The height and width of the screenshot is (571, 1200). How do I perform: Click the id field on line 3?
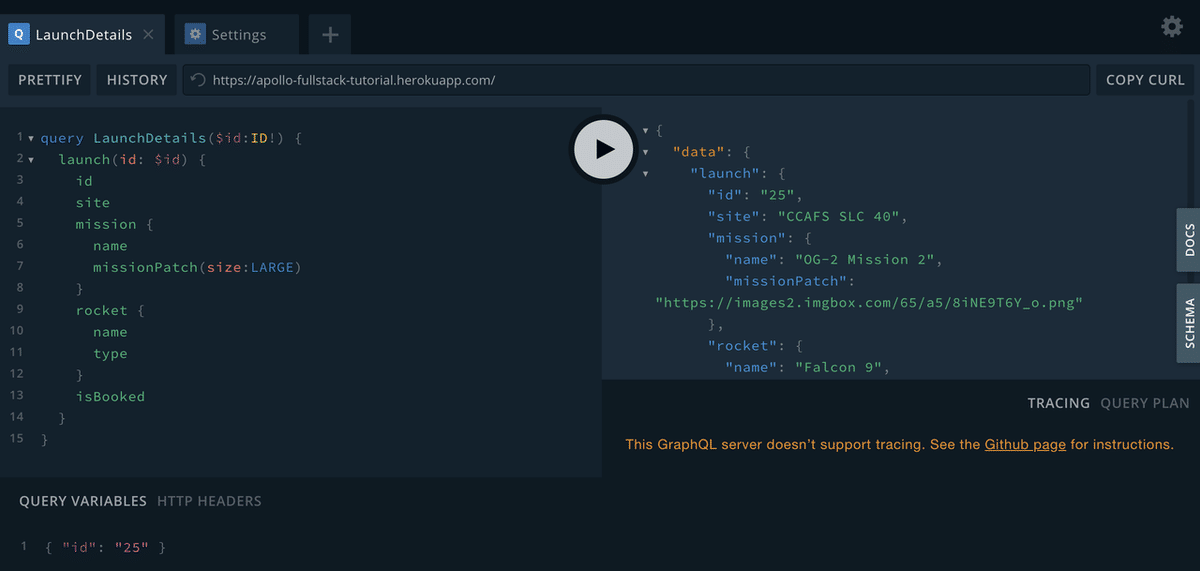point(84,181)
